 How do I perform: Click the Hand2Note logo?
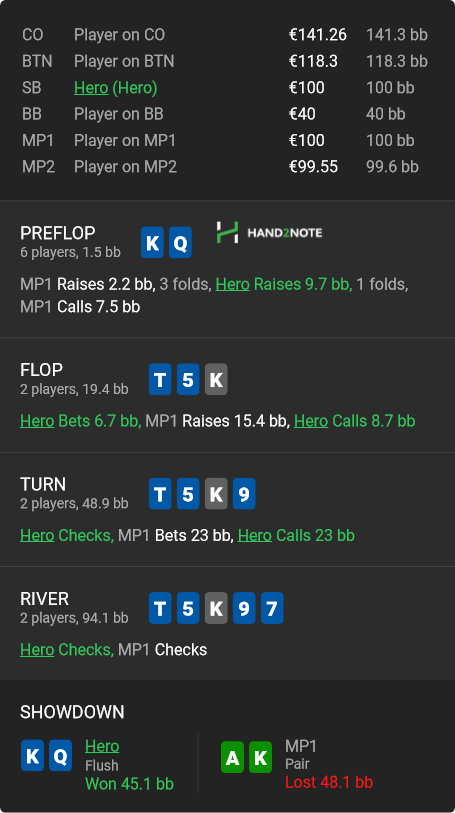coord(269,233)
